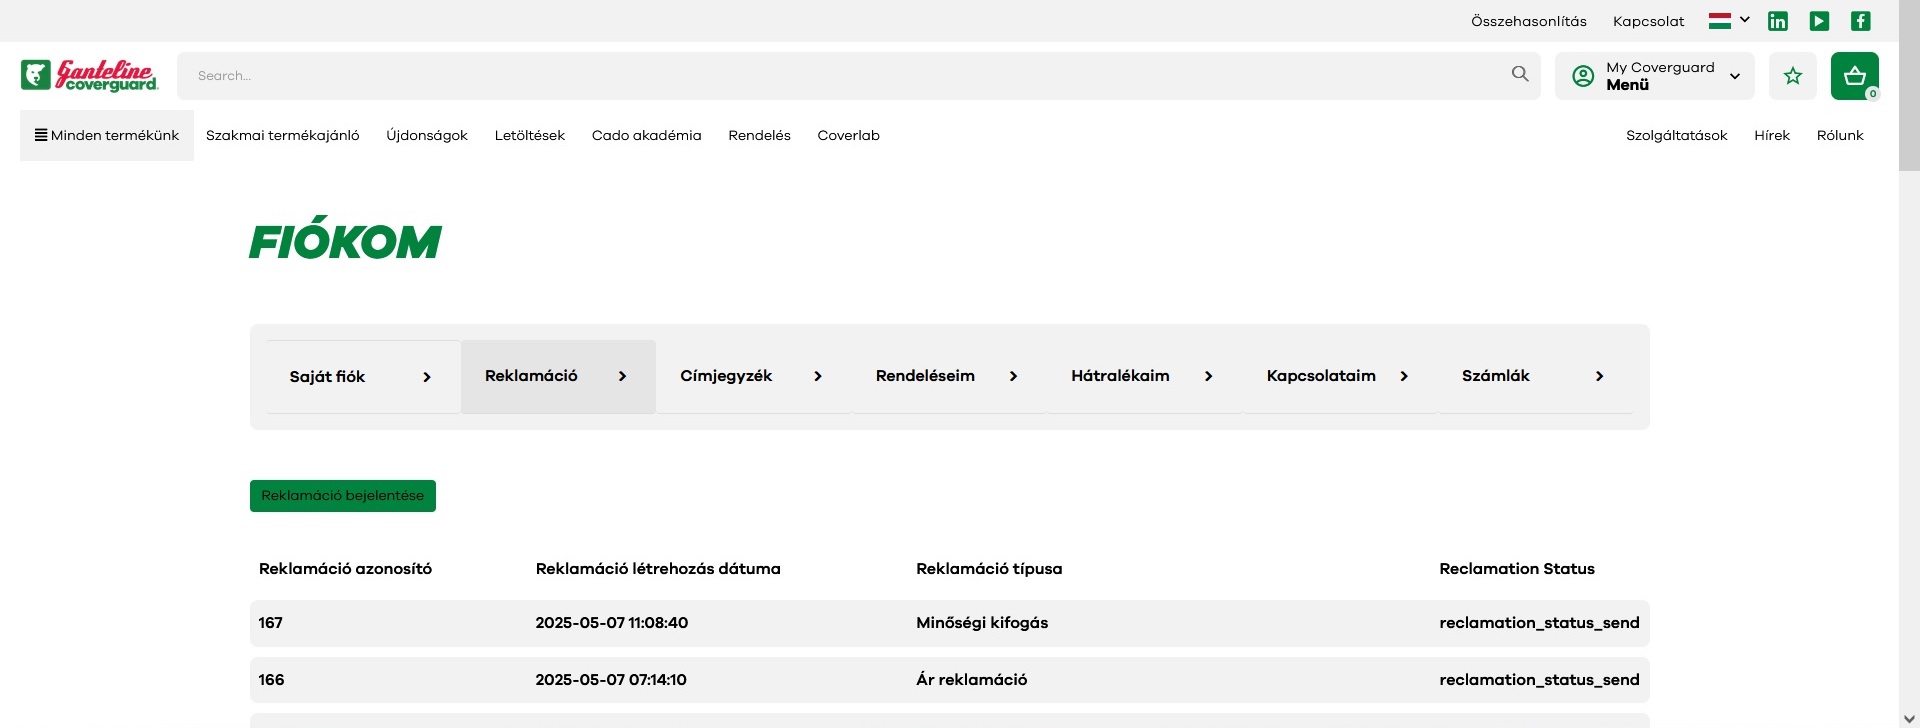Open the Facebook page icon
This screenshot has width=1920, height=728.
click(1860, 21)
